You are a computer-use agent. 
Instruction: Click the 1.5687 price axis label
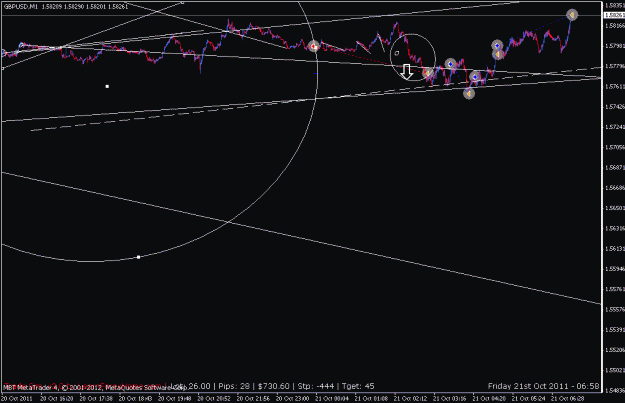coord(615,167)
